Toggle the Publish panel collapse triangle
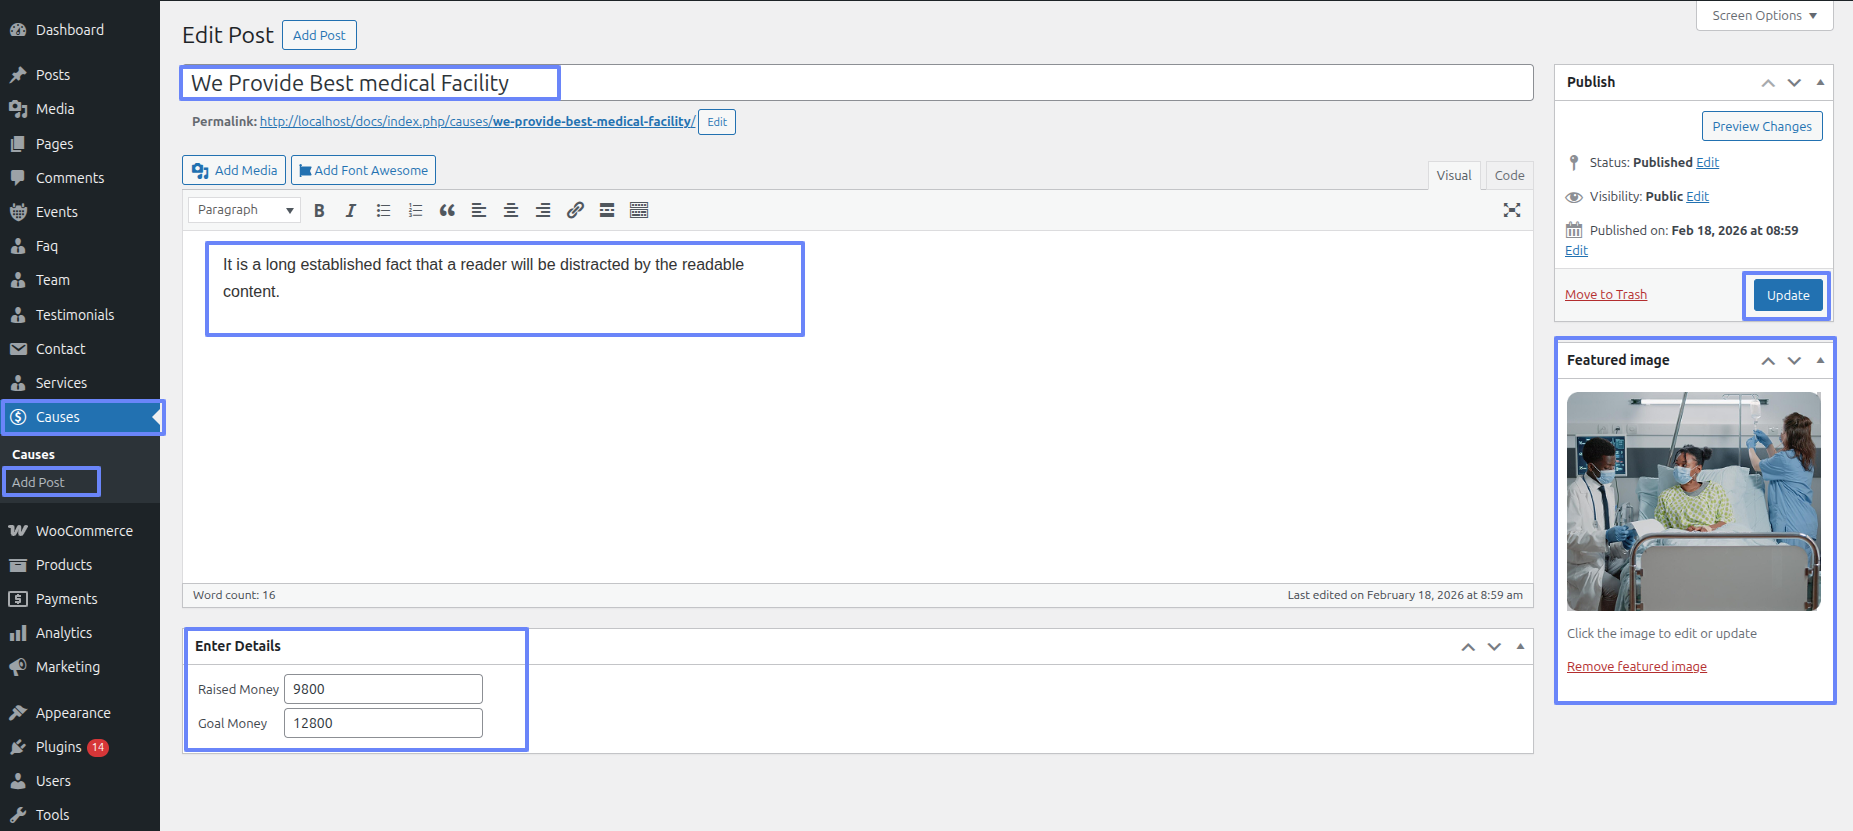1853x831 pixels. (1820, 82)
